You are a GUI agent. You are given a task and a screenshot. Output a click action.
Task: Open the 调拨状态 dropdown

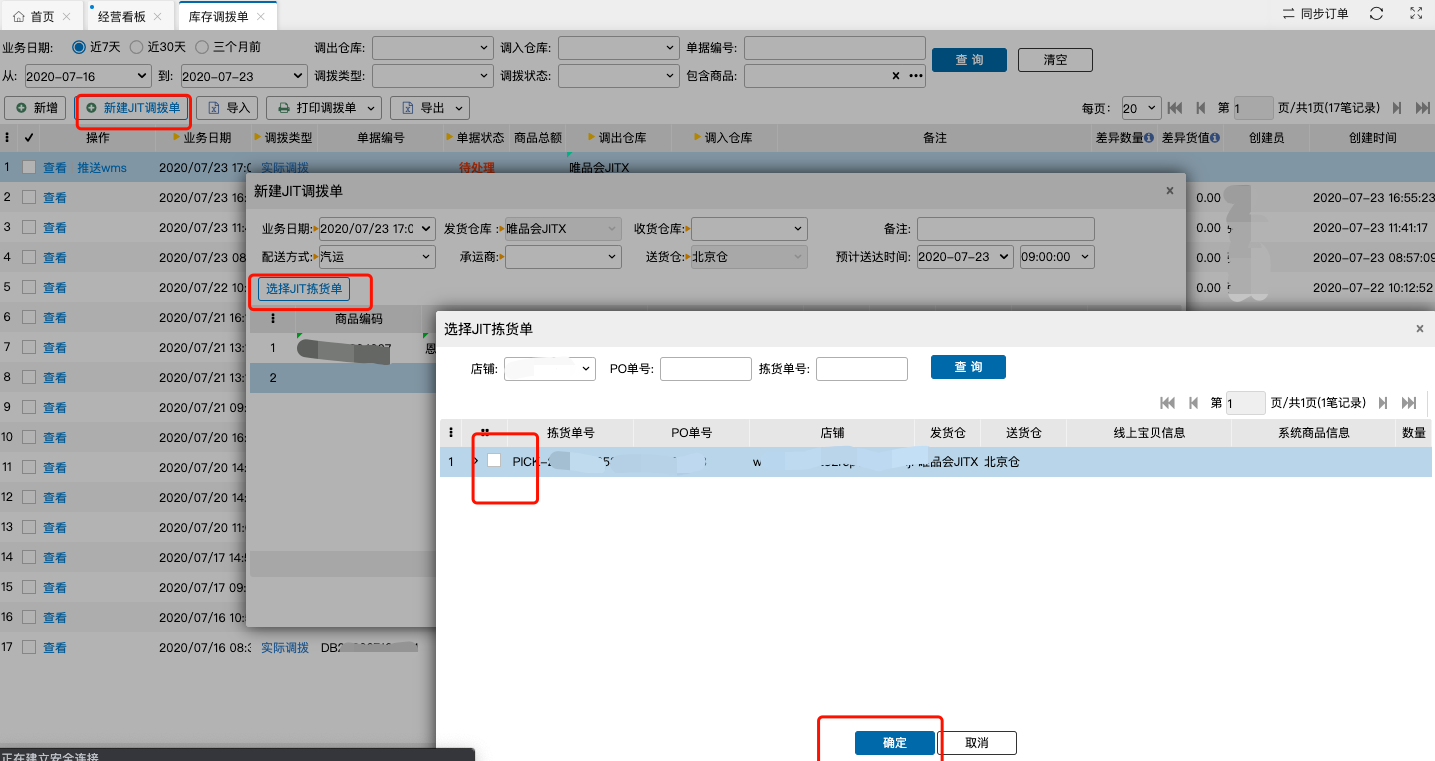tap(618, 75)
